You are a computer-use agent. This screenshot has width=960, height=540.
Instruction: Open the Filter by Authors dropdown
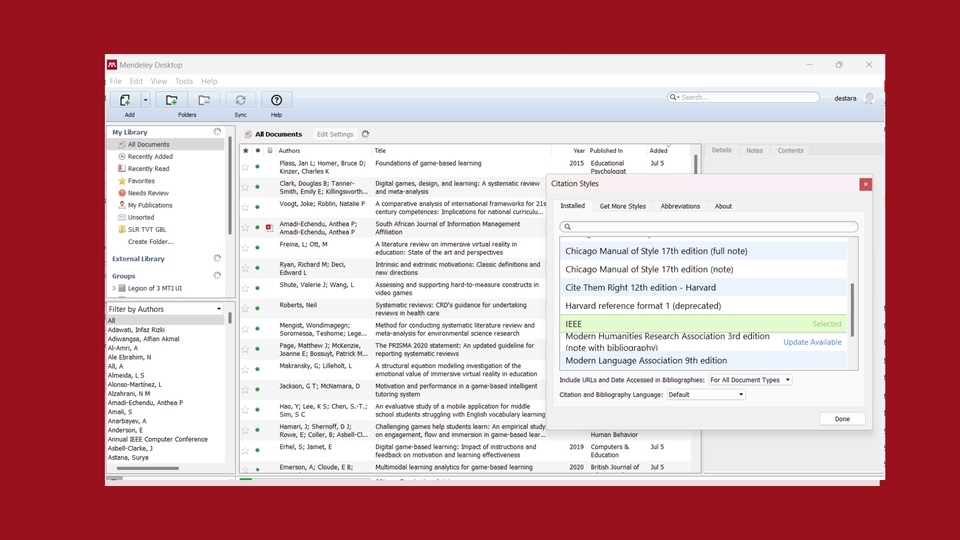pyautogui.click(x=165, y=309)
